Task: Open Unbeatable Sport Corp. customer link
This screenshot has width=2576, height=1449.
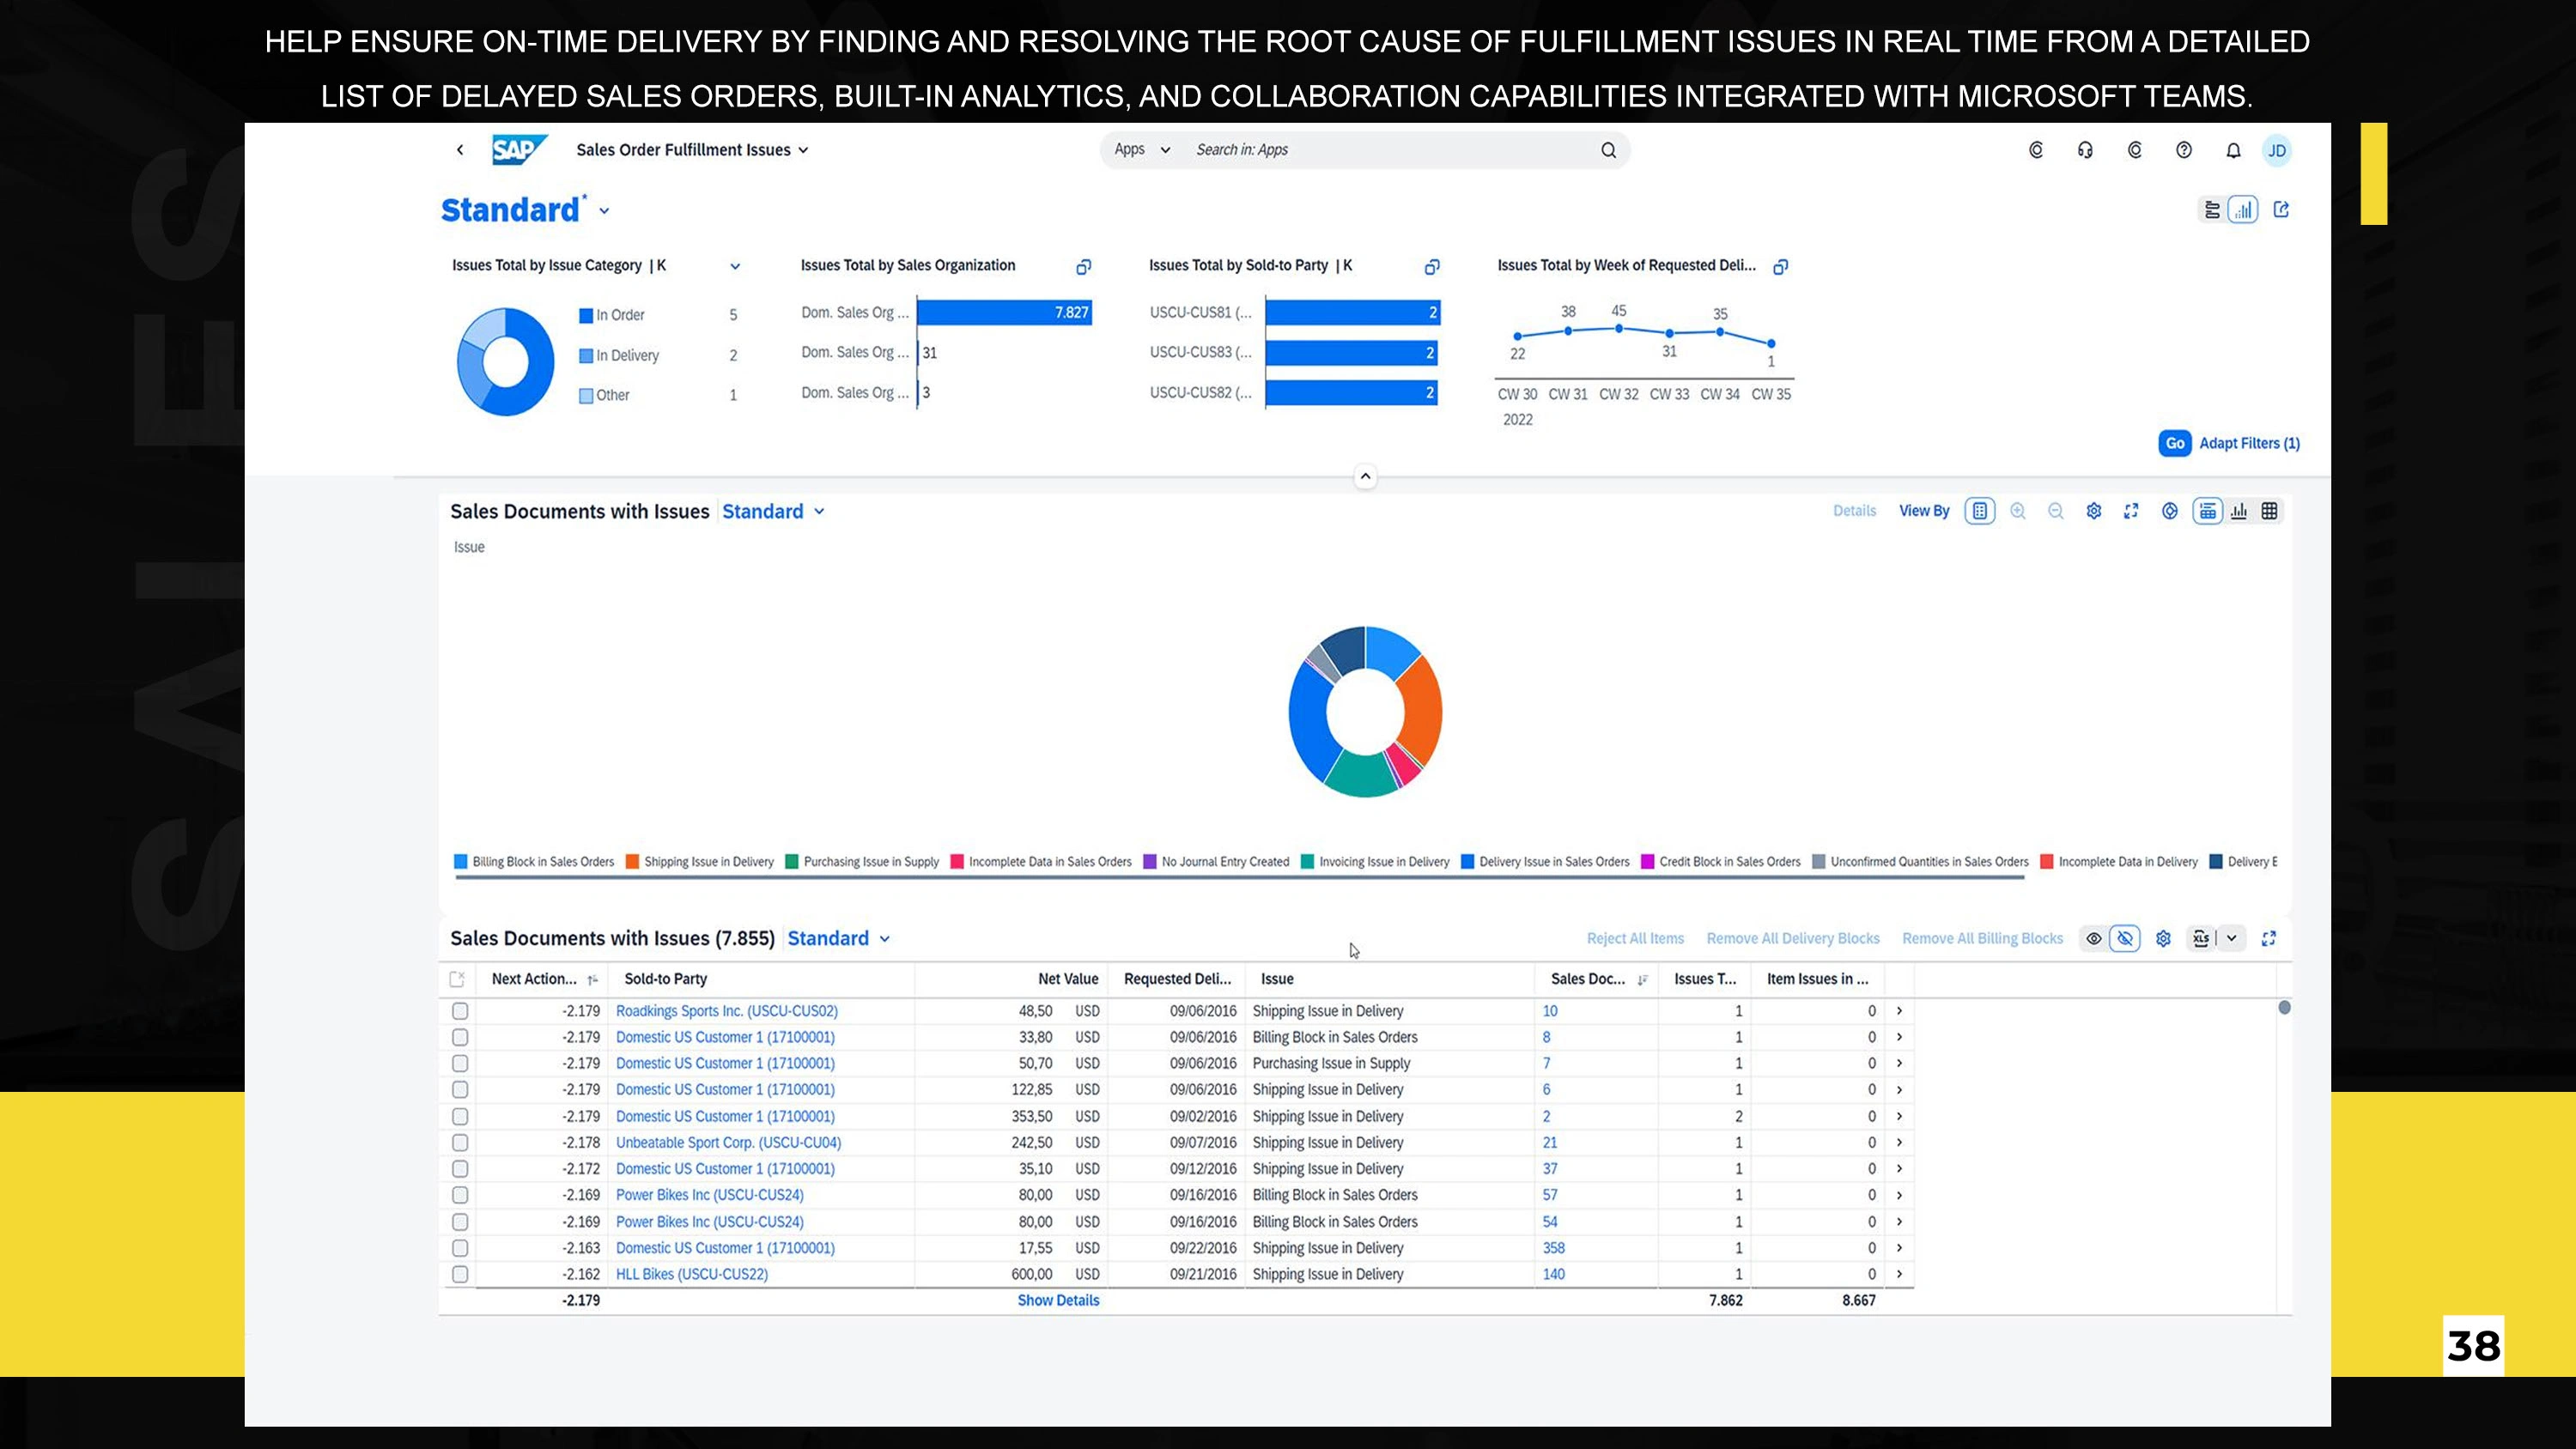Action: tap(728, 1142)
